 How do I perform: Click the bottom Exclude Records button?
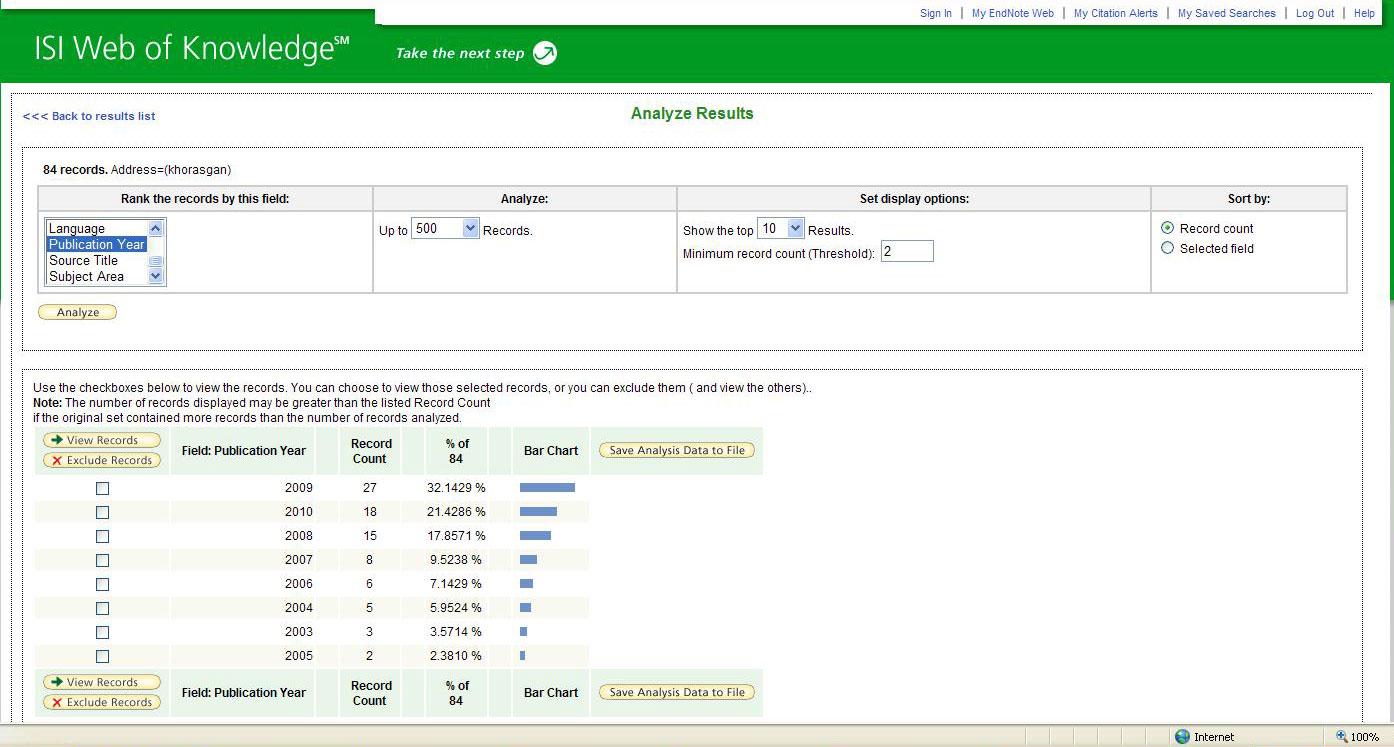(x=102, y=703)
